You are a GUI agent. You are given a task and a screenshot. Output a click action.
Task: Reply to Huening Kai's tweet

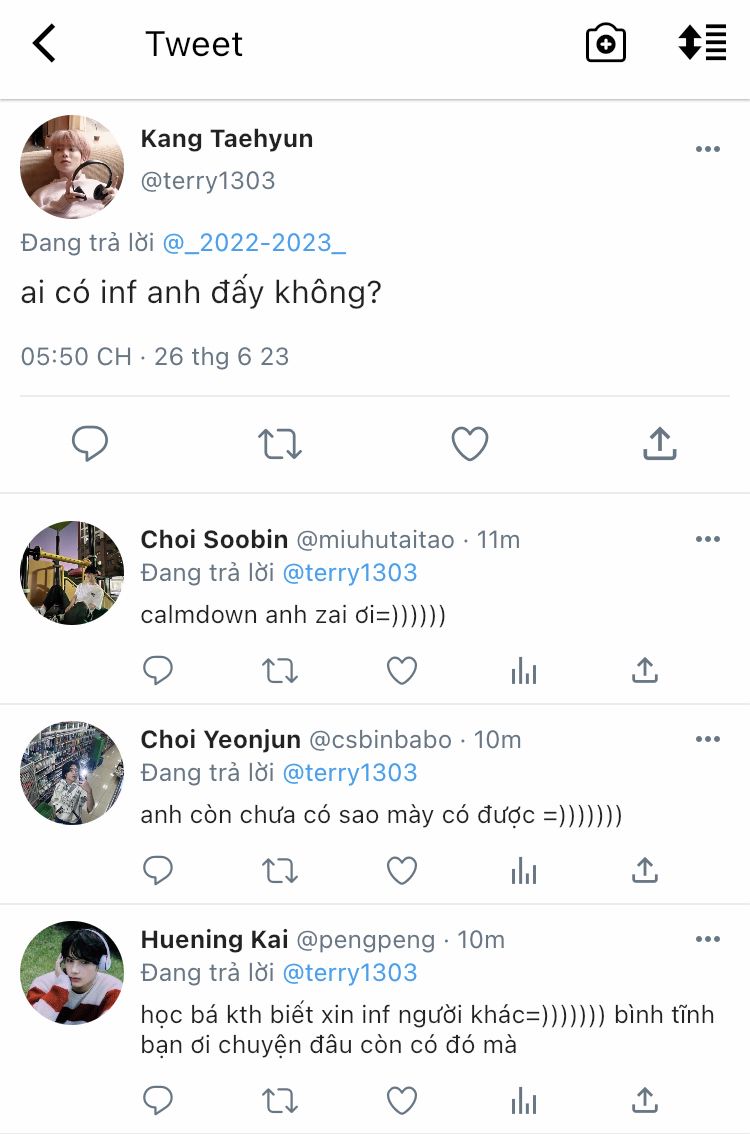158,1101
